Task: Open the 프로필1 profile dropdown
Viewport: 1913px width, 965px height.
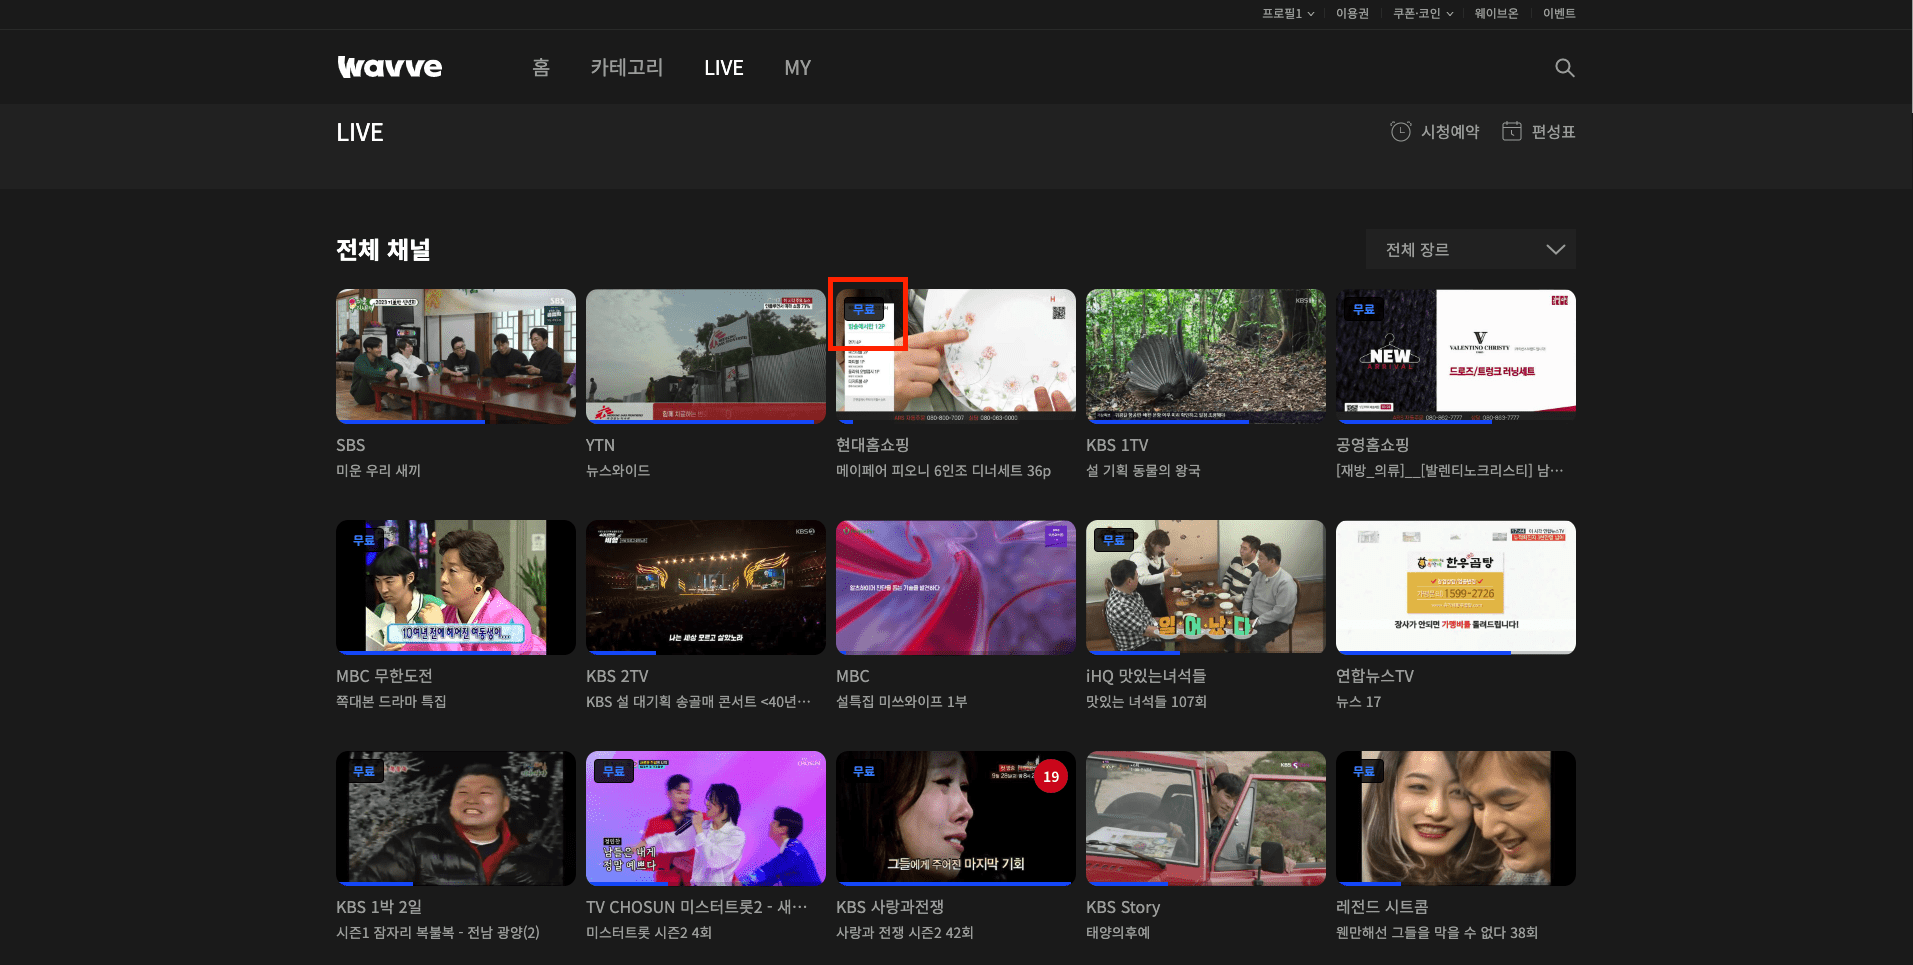Action: [1288, 14]
